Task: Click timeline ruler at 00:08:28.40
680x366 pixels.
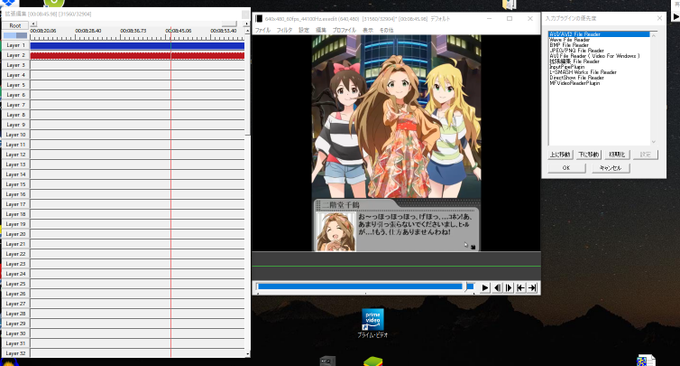Action: click(x=88, y=31)
